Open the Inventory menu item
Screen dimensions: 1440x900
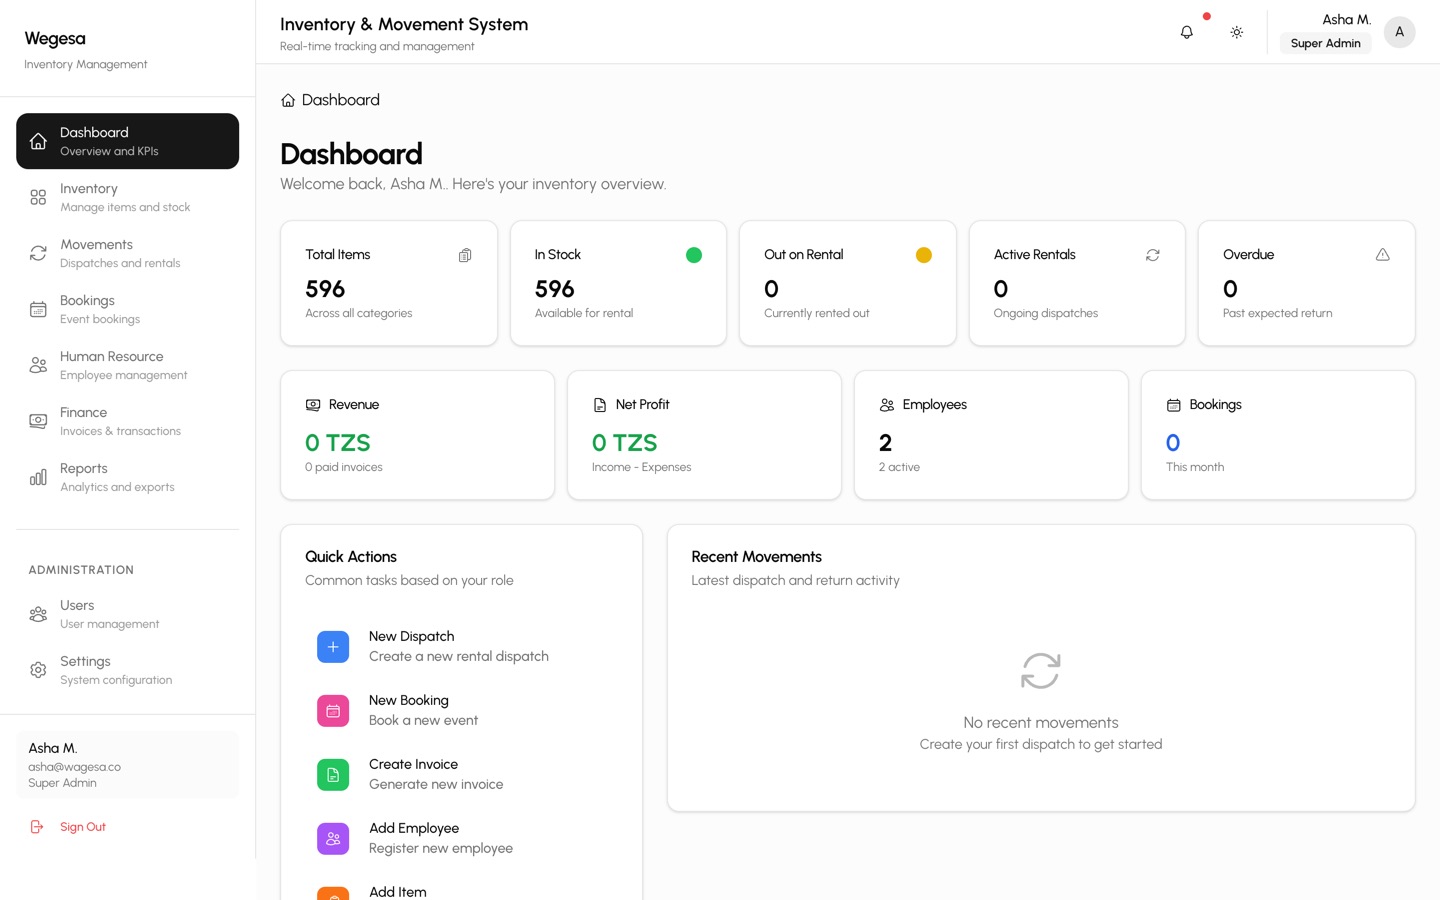pyautogui.click(x=128, y=197)
